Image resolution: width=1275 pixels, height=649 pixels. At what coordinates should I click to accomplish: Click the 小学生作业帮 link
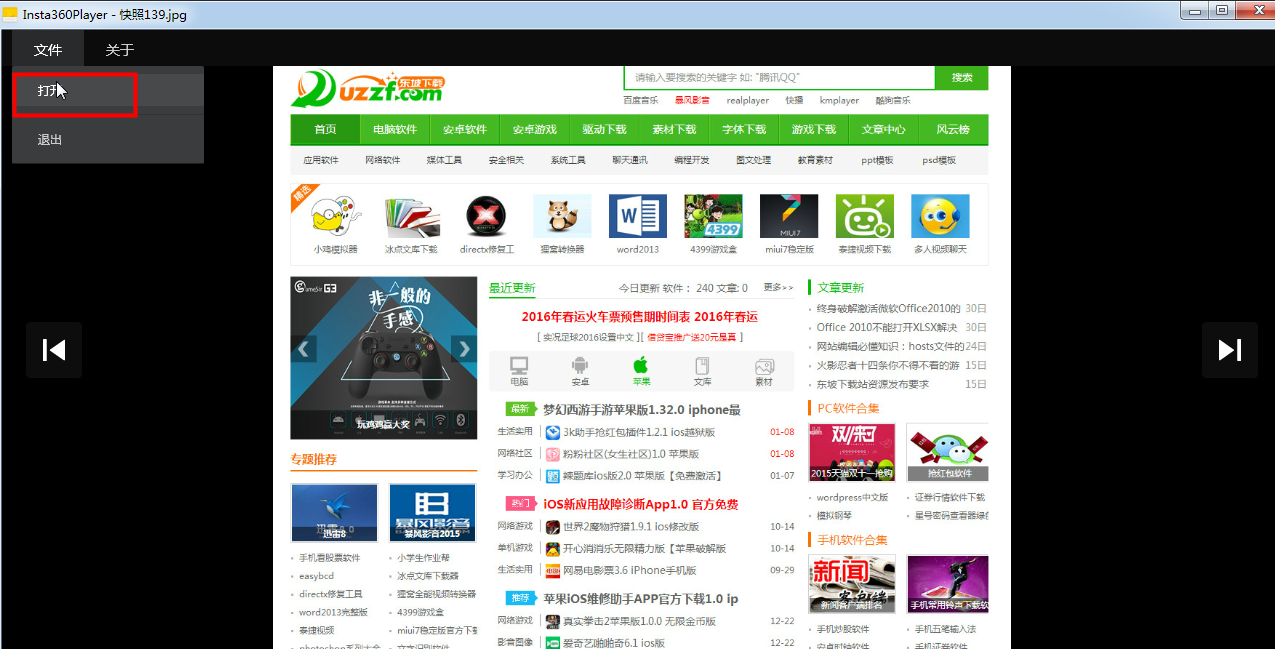pos(423,558)
